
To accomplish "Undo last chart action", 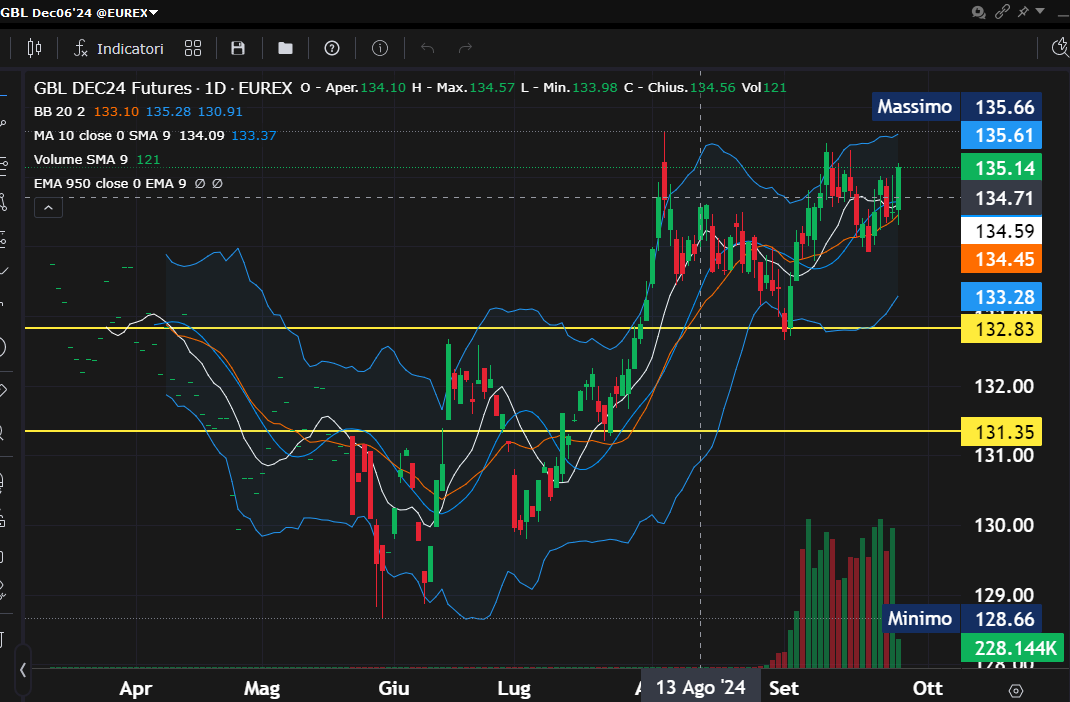I will pos(427,48).
